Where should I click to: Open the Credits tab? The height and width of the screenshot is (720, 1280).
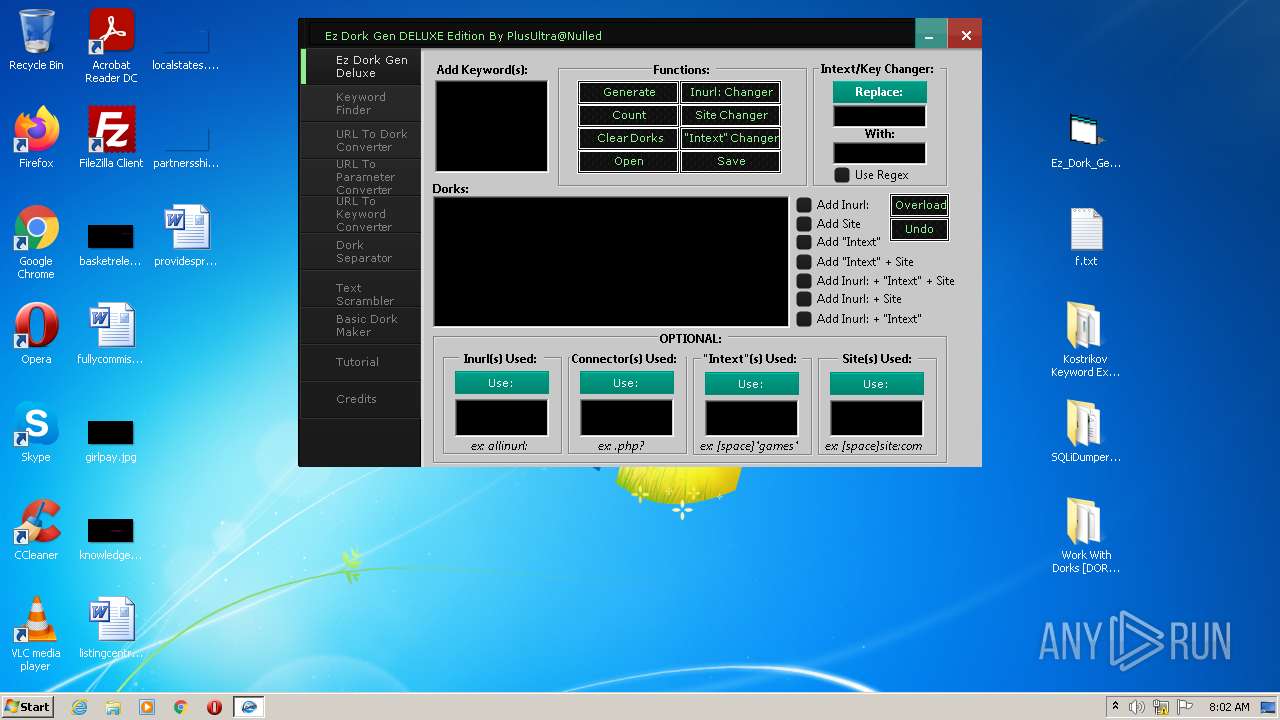click(x=361, y=399)
